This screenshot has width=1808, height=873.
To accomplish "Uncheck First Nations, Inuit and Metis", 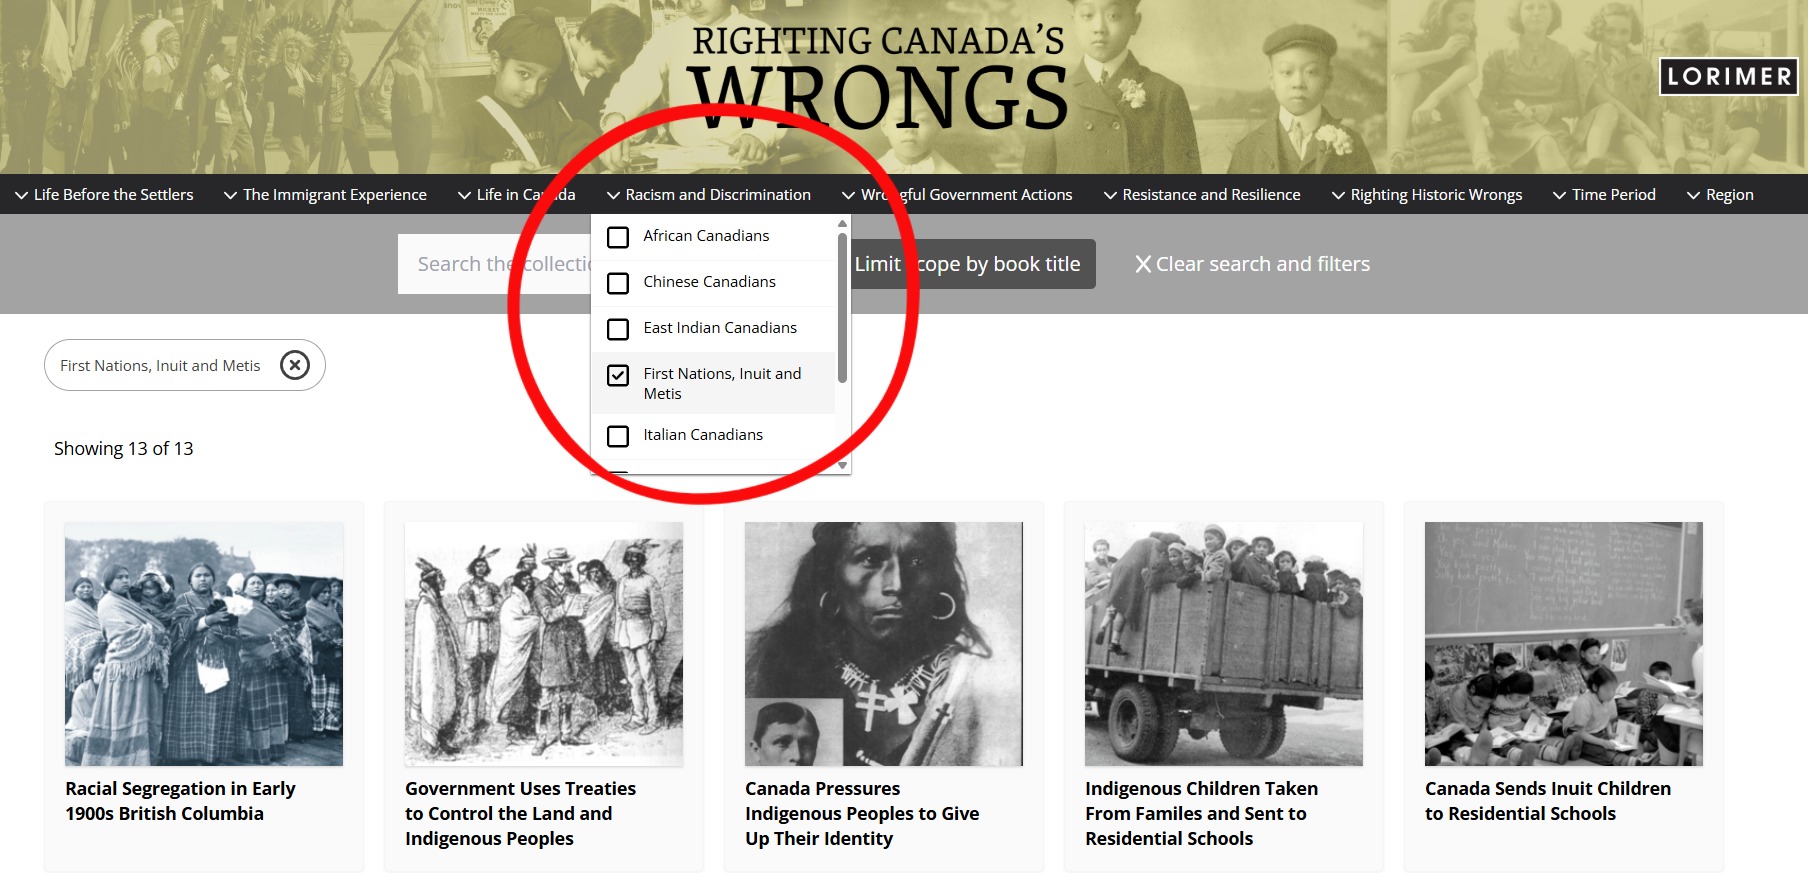I will click(x=618, y=375).
